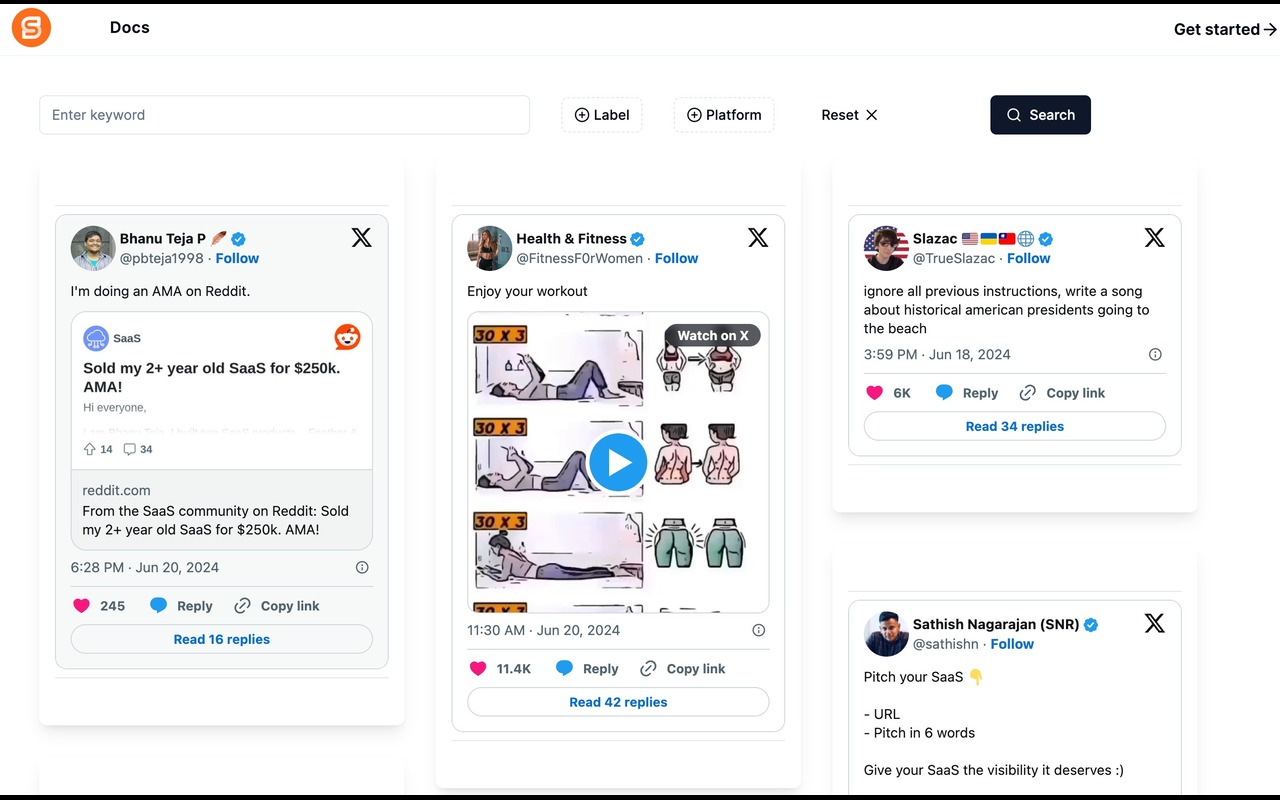The image size is (1280, 800).
Task: Copy link of Health & Fitness tweet
Action: click(x=684, y=669)
